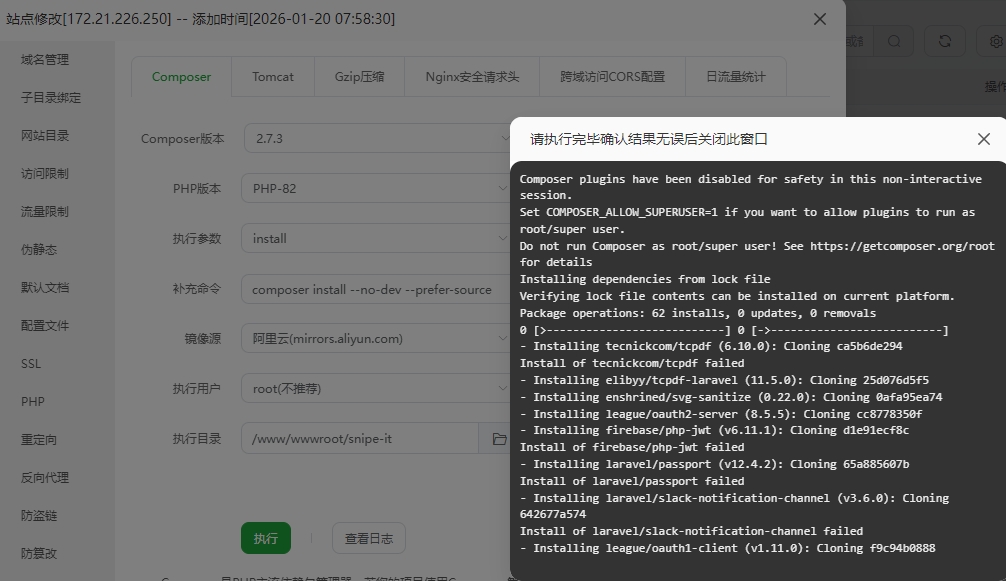Open the 执行用户 dropdown showing root(不推荐)
The height and width of the screenshot is (581, 1006).
[375, 388]
